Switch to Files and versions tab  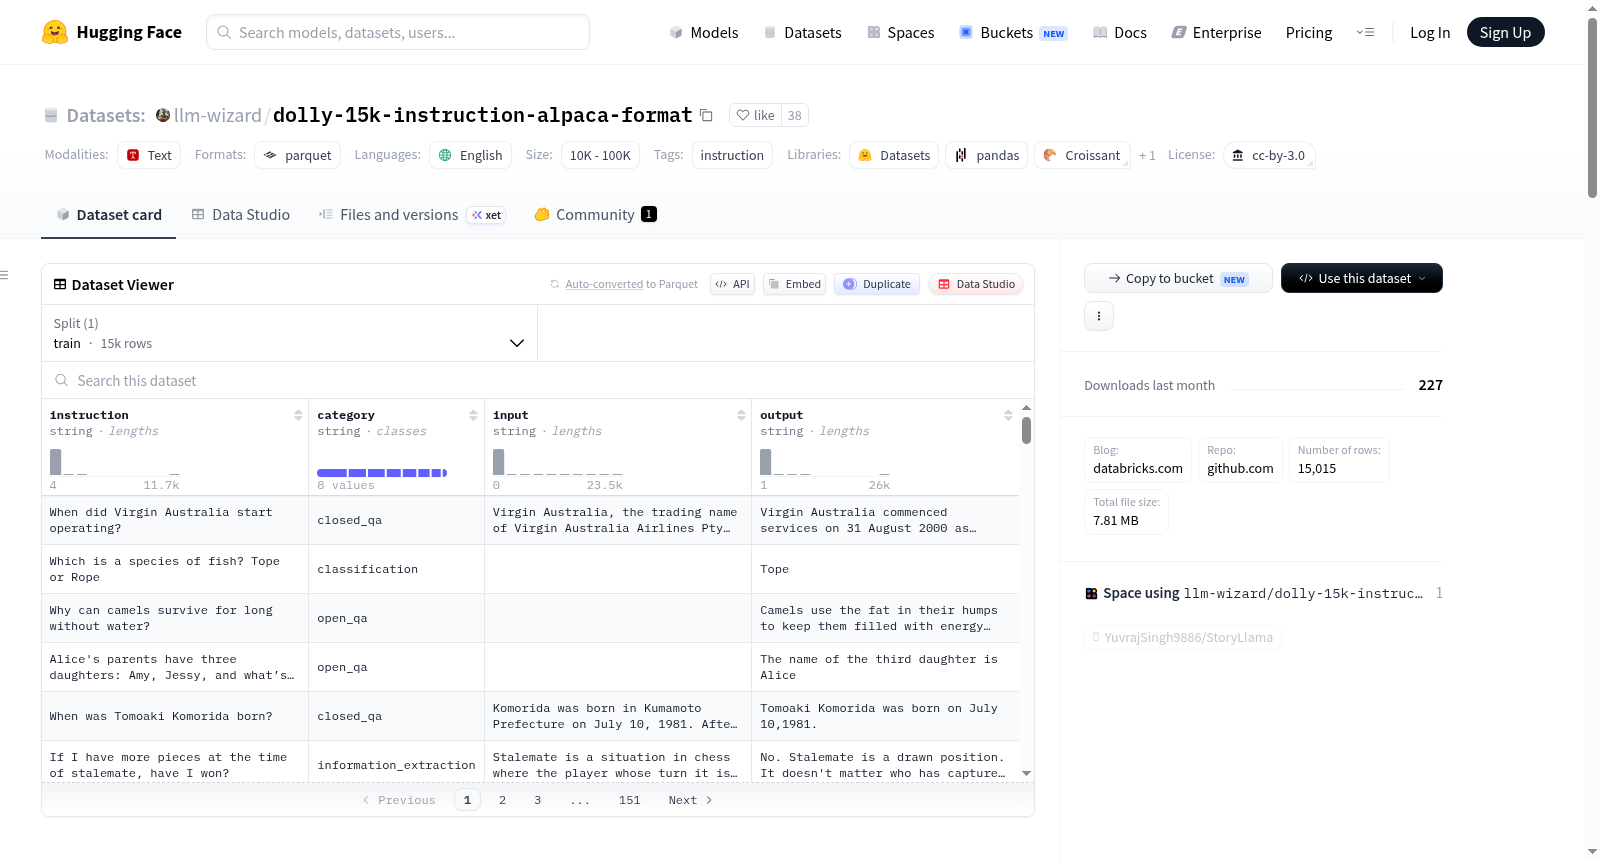coord(411,214)
